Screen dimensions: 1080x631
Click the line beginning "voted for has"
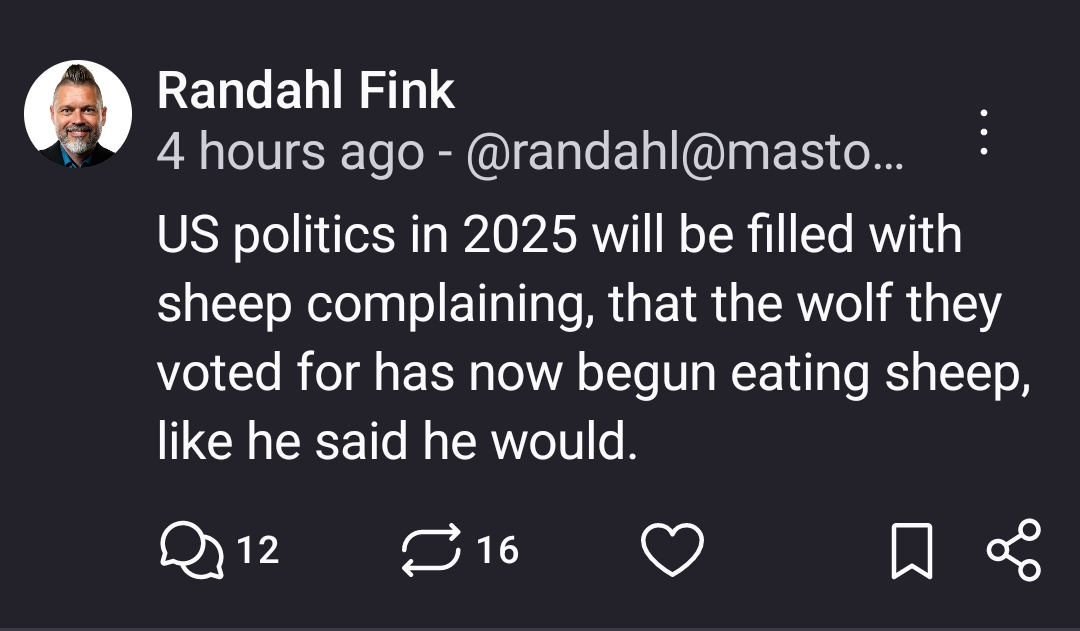tap(594, 373)
